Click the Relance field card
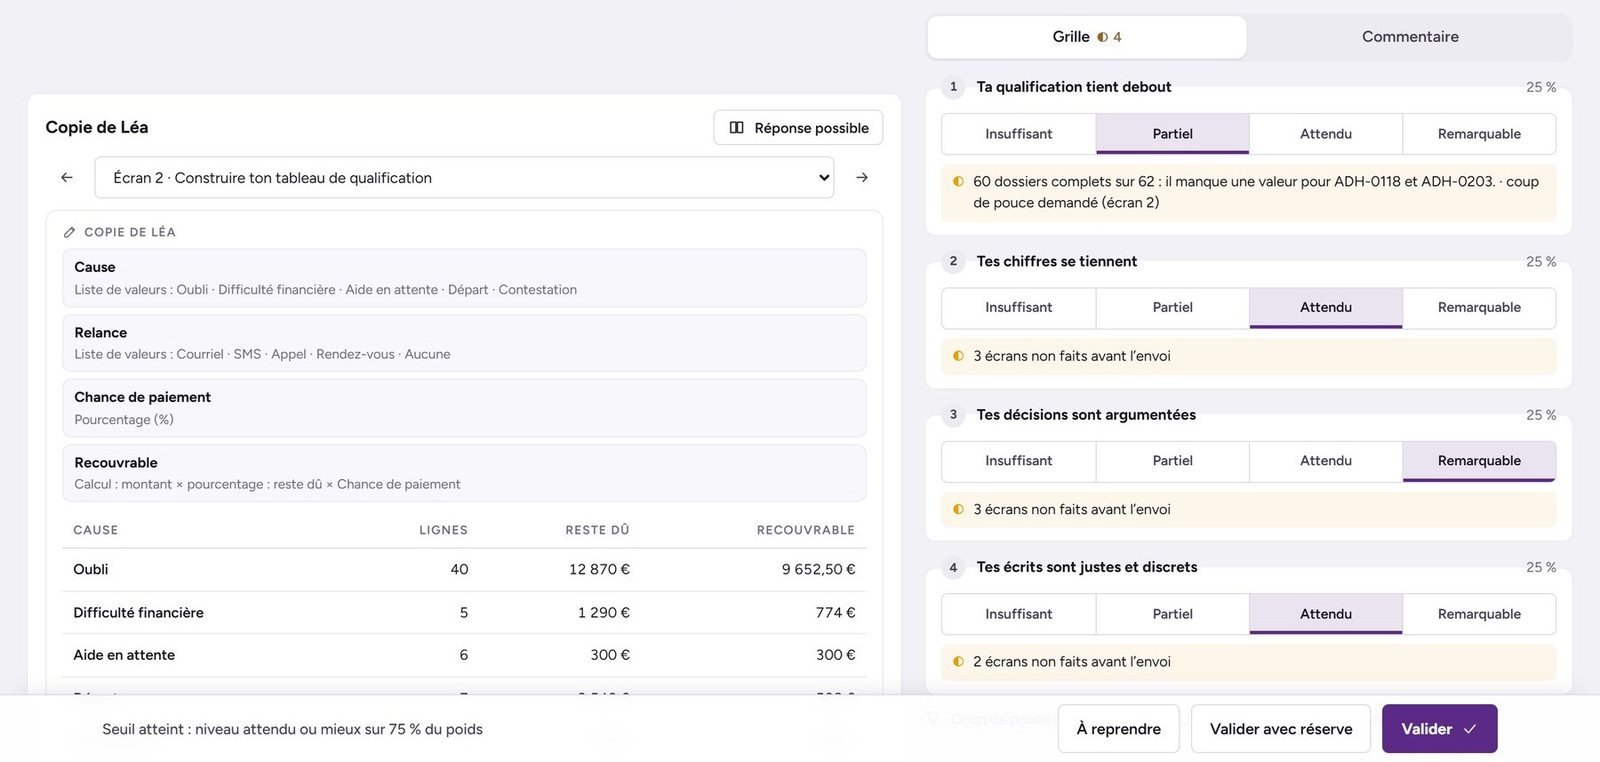 (464, 343)
